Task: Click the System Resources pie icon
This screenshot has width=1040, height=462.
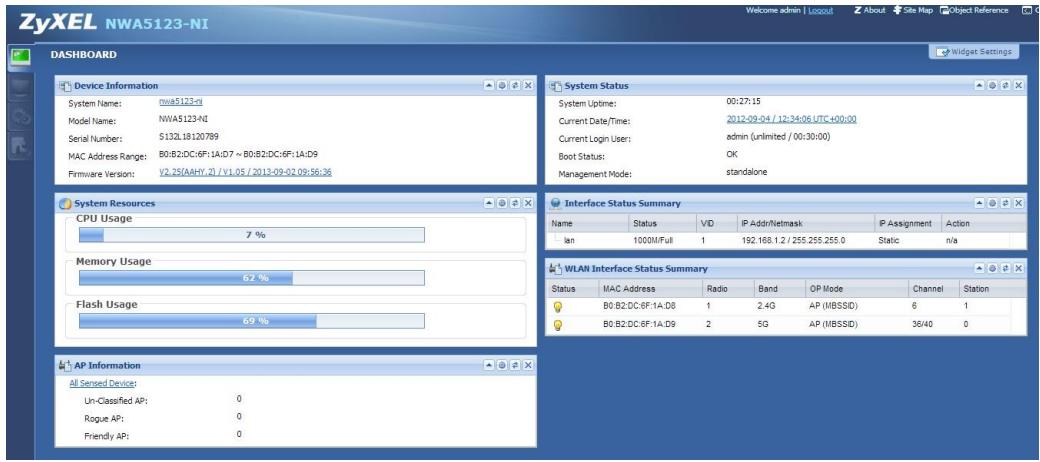Action: point(65,203)
